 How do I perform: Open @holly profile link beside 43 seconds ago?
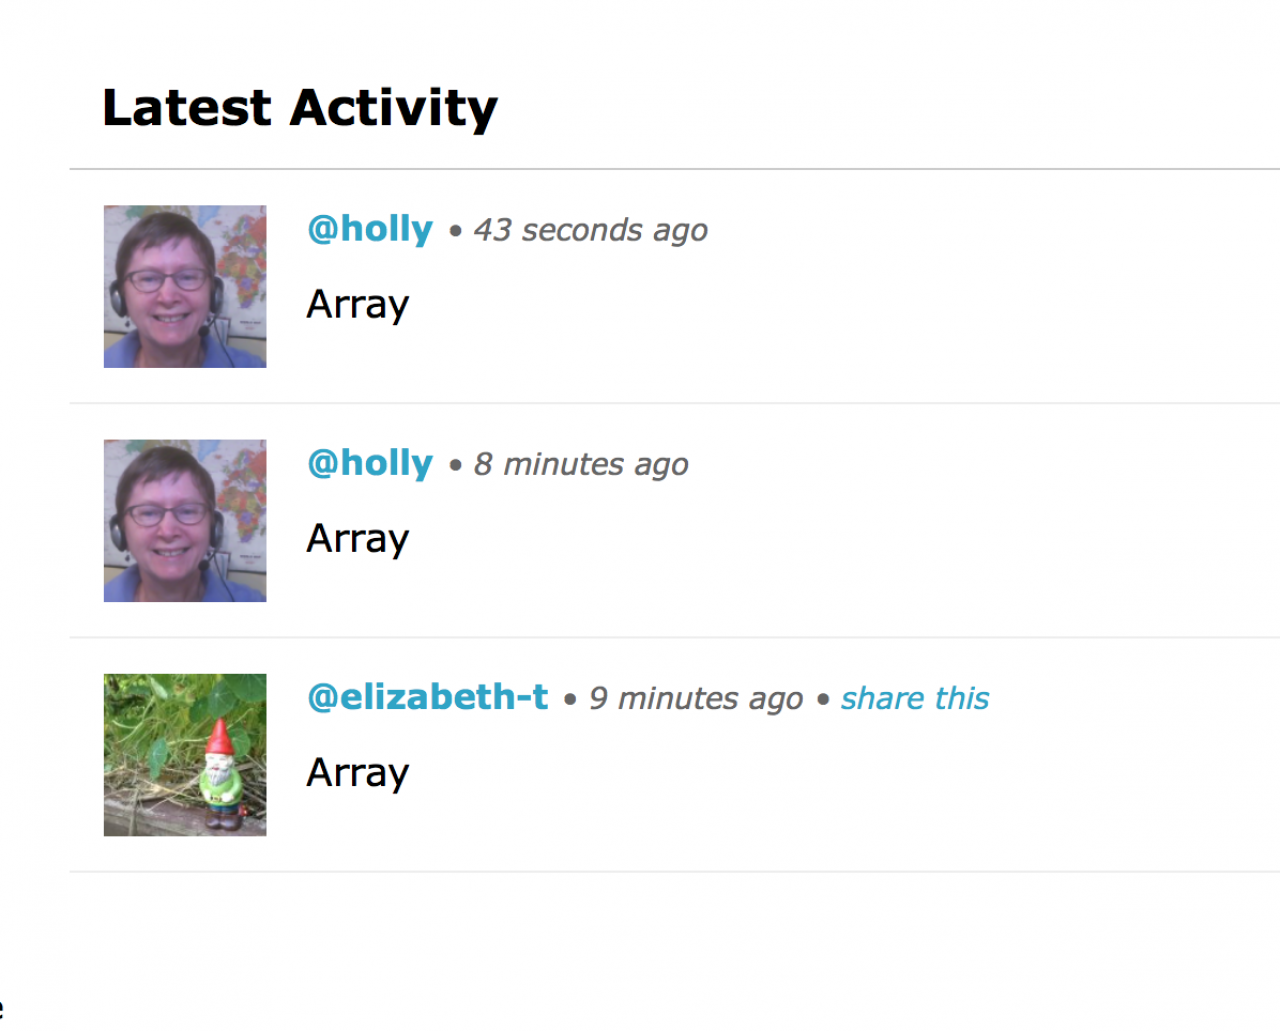[x=370, y=230]
